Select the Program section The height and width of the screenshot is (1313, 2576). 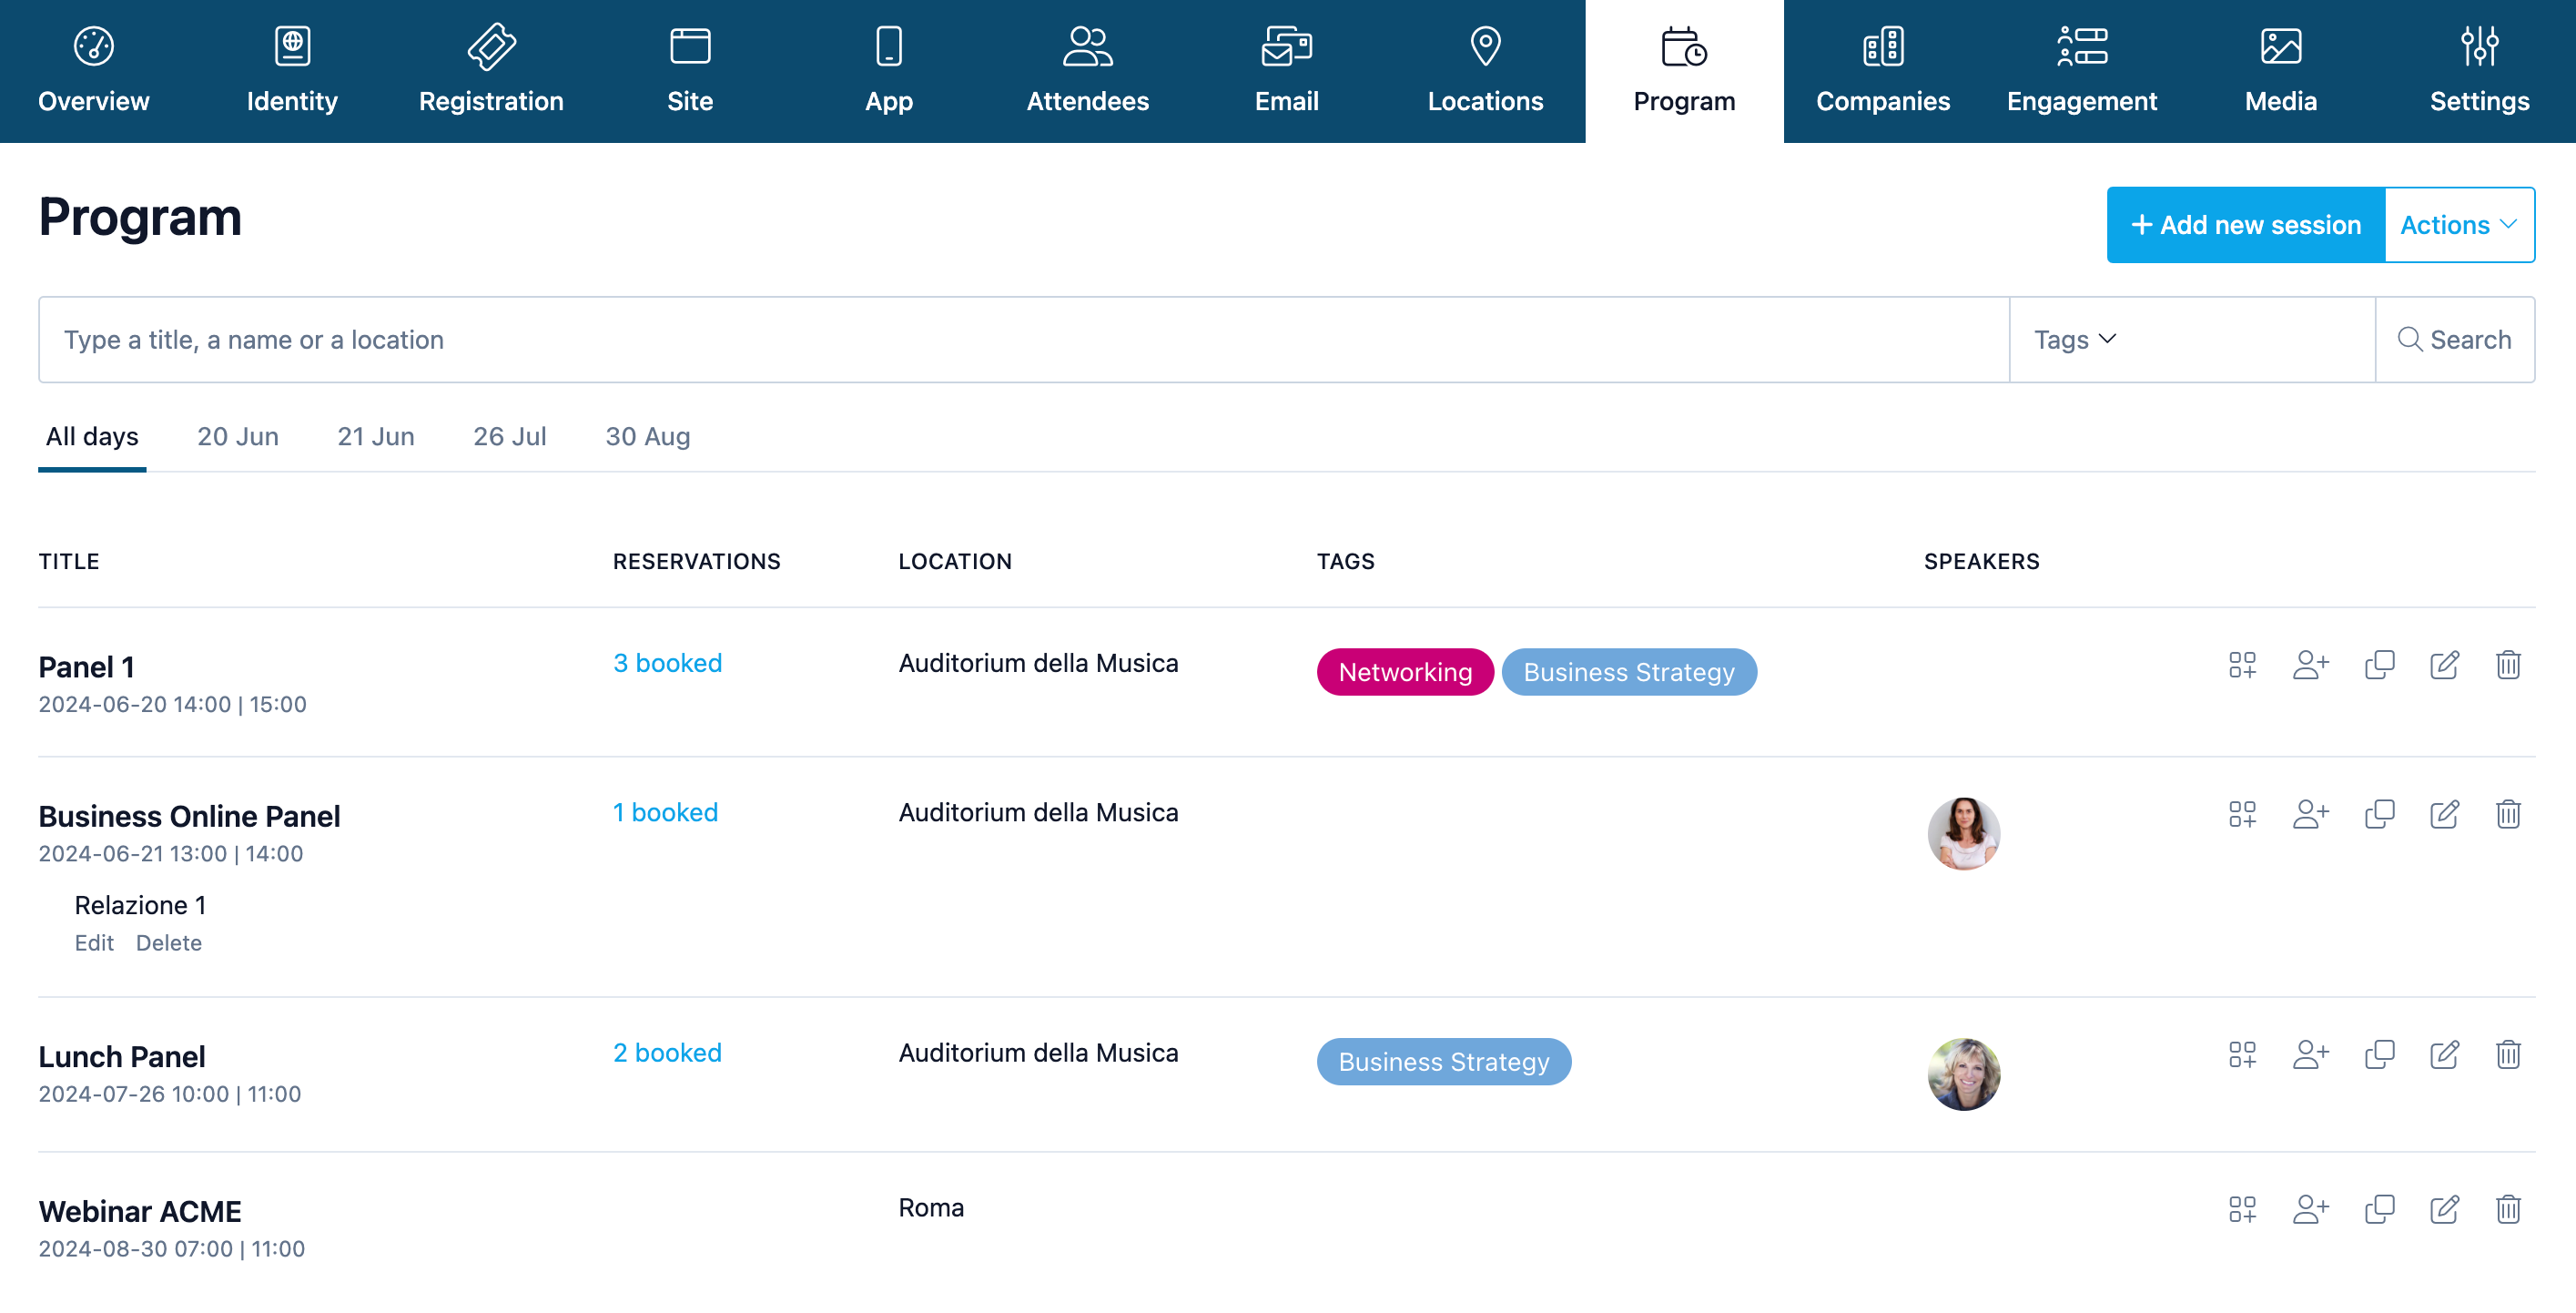[x=1685, y=71]
